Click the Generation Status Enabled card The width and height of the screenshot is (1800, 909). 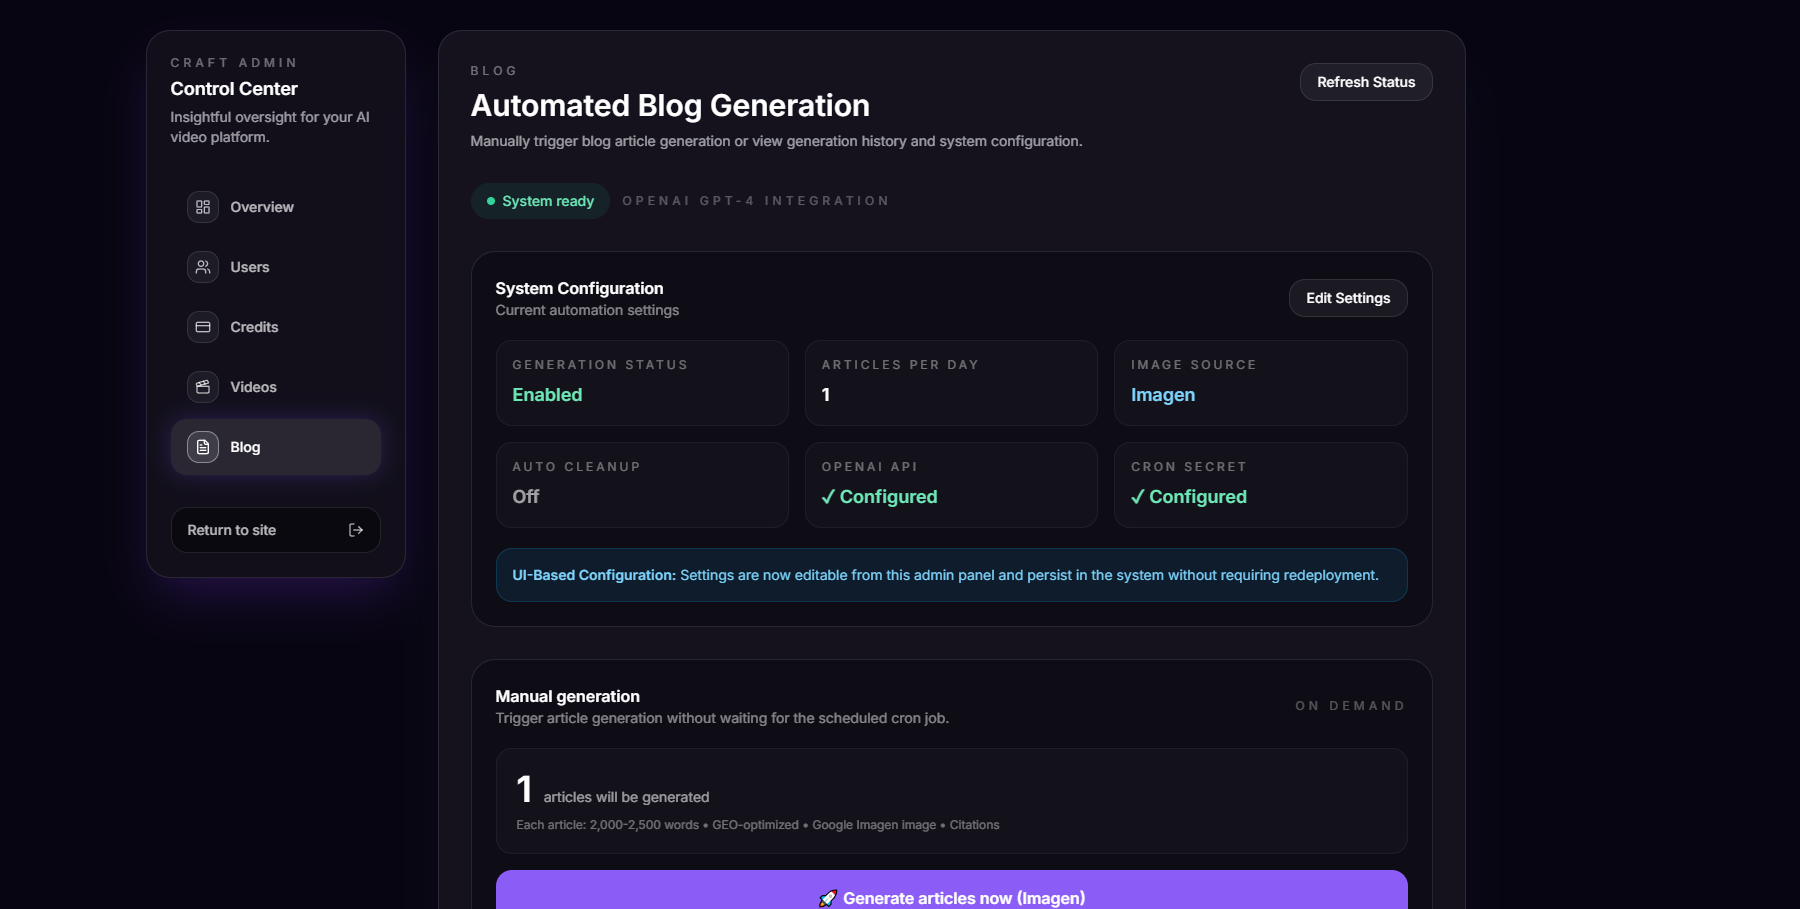tap(642, 383)
